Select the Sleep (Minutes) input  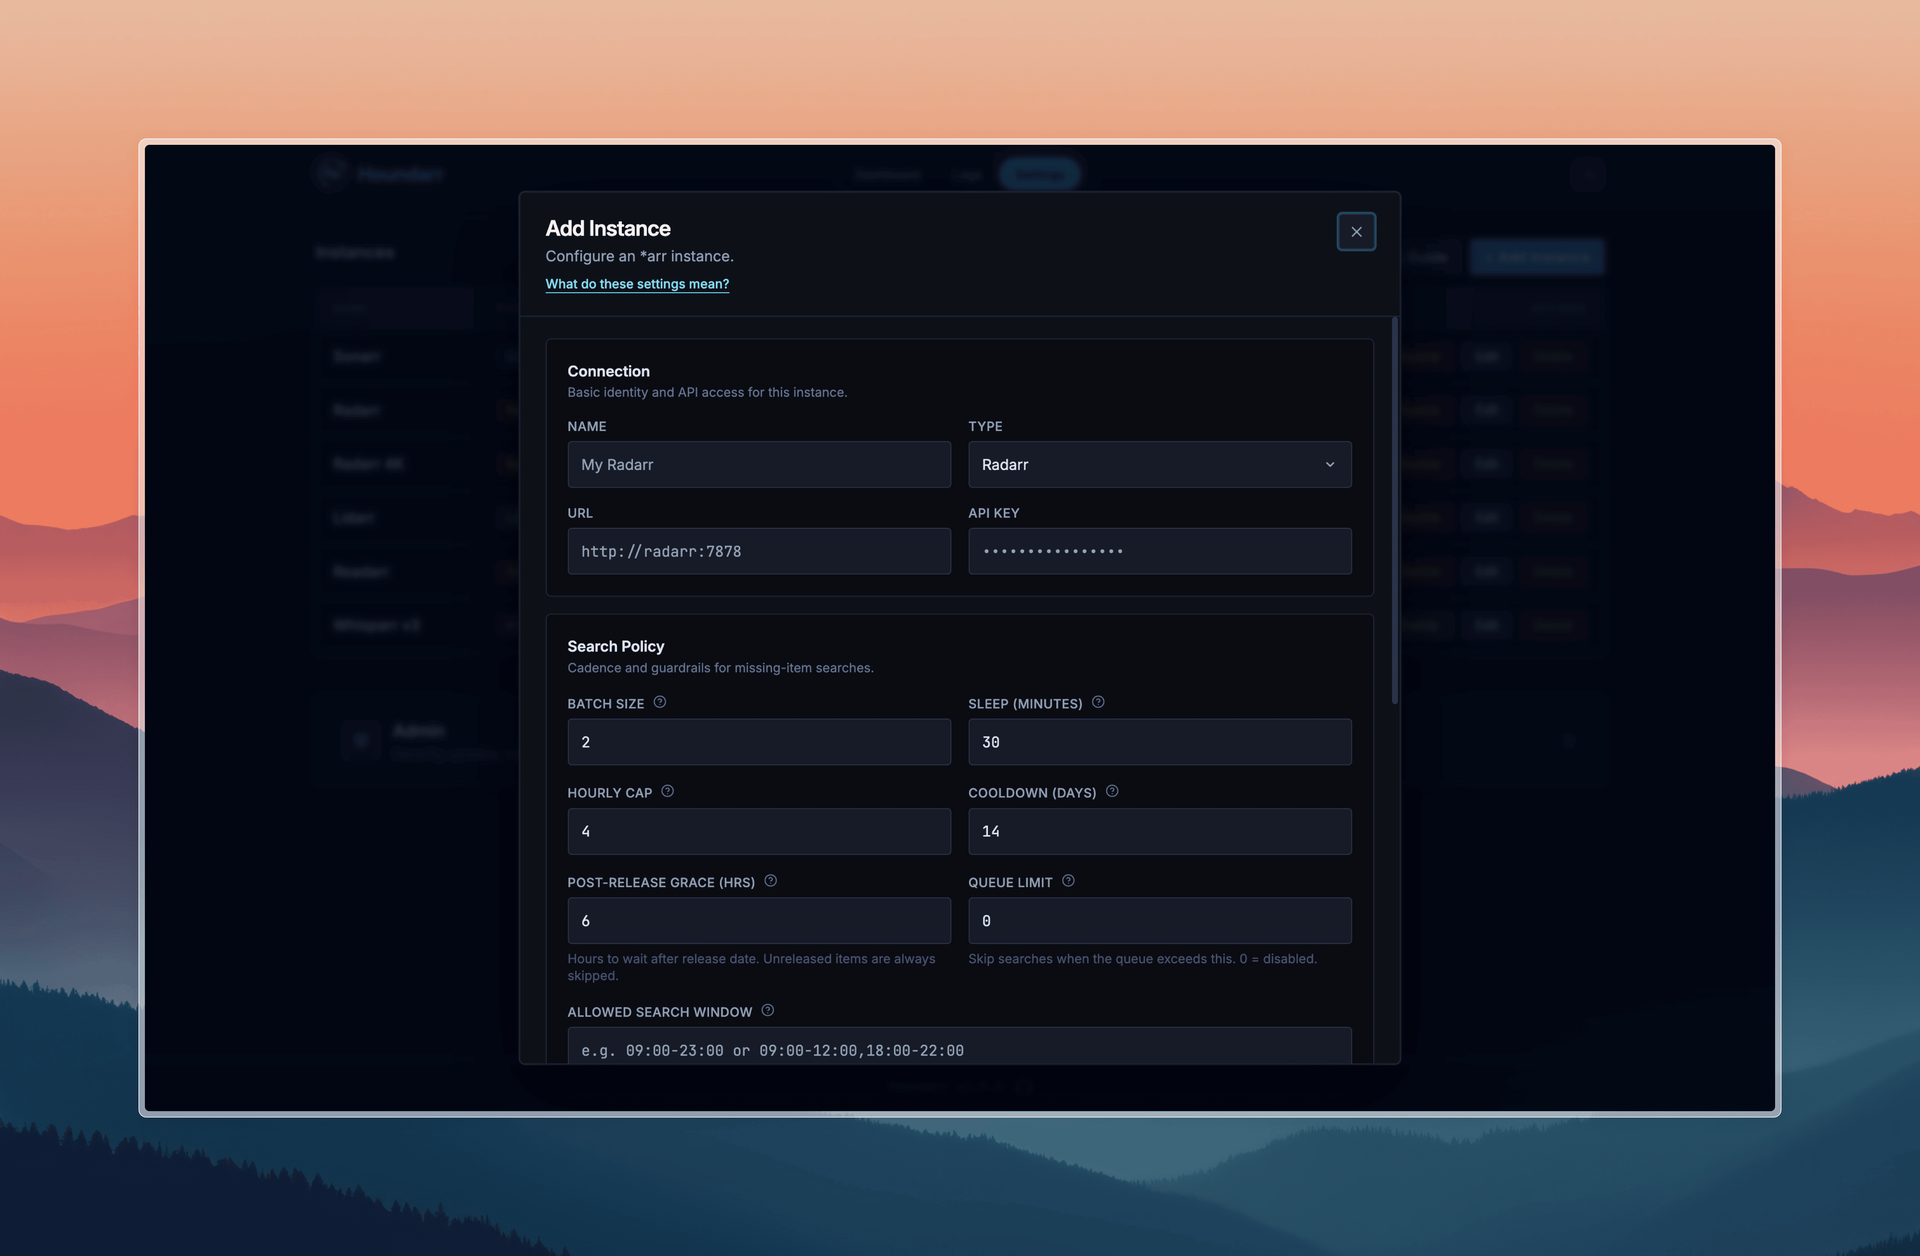tap(1159, 742)
